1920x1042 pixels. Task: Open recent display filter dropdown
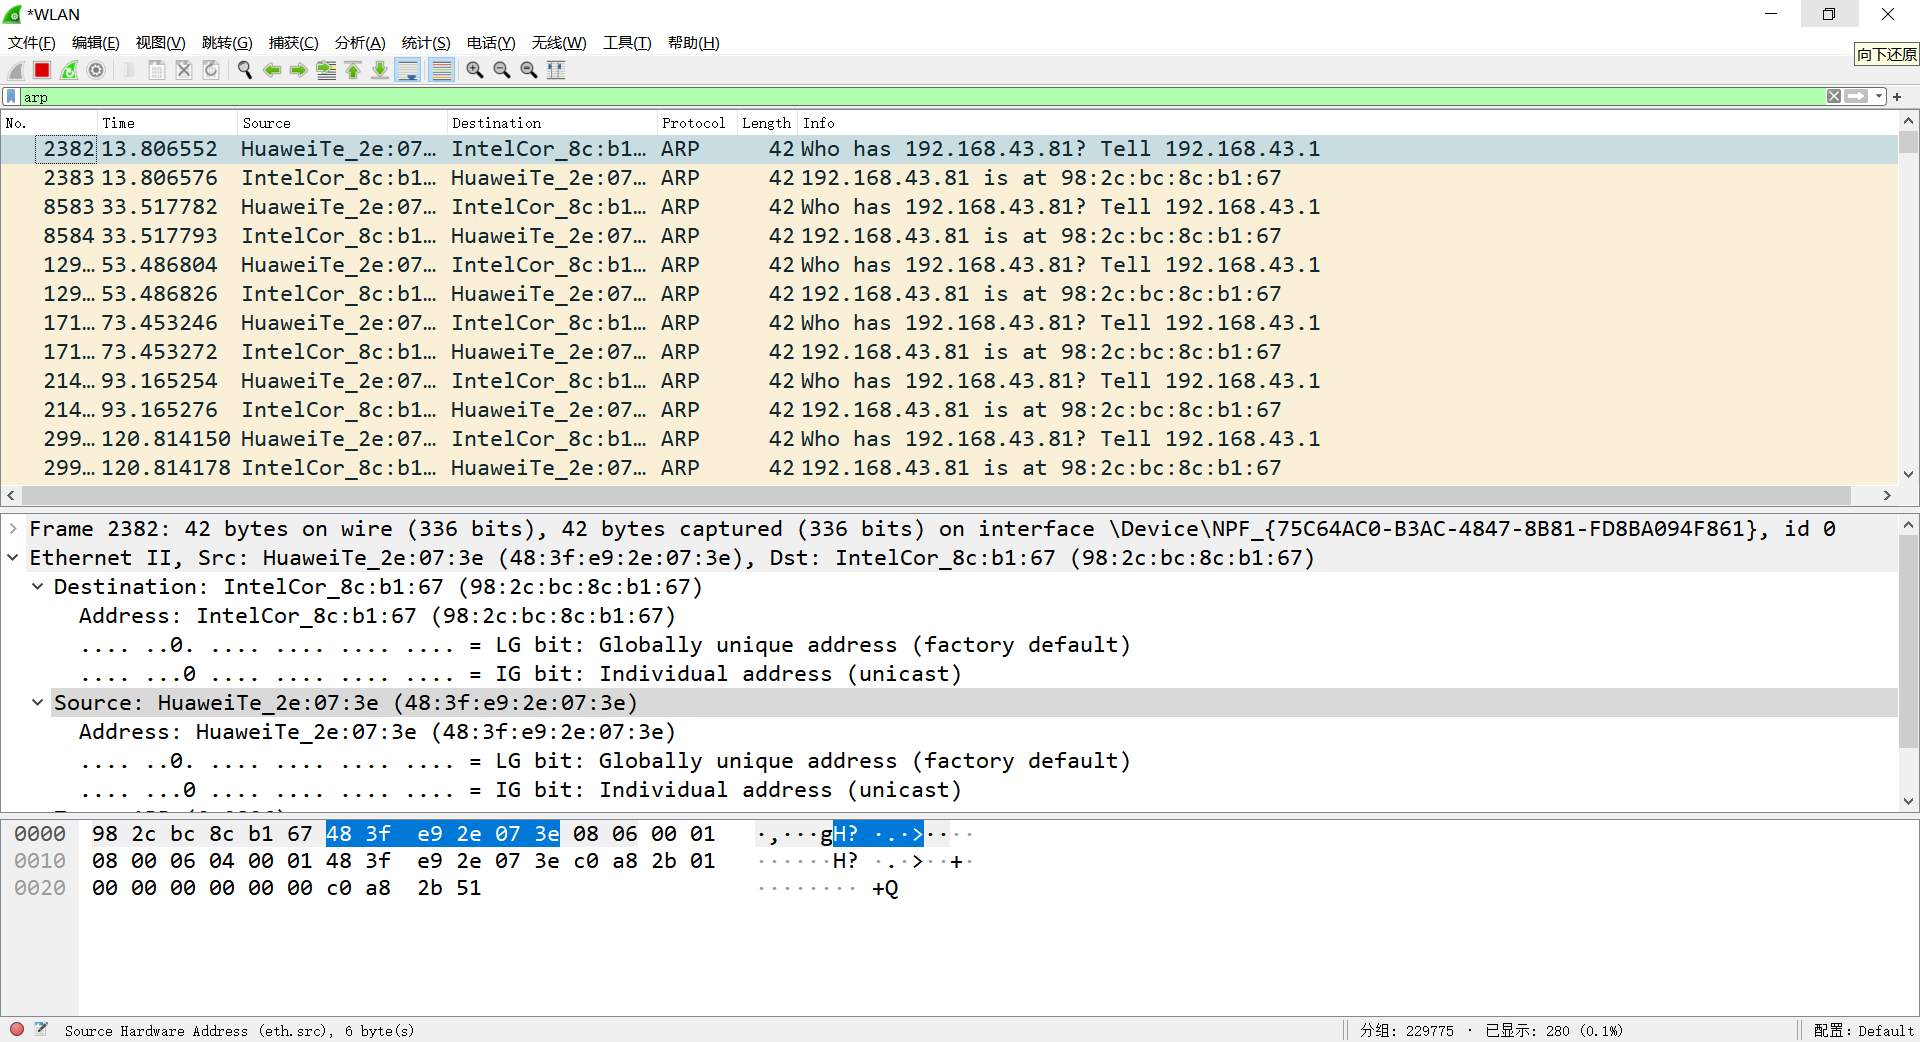pyautogui.click(x=1879, y=97)
